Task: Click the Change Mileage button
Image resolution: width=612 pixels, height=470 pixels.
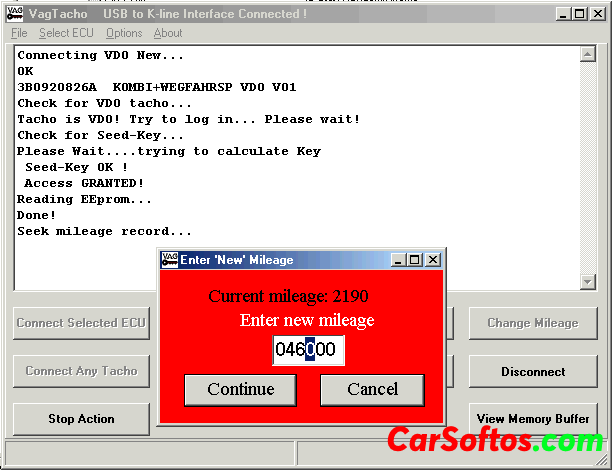Action: tap(532, 323)
